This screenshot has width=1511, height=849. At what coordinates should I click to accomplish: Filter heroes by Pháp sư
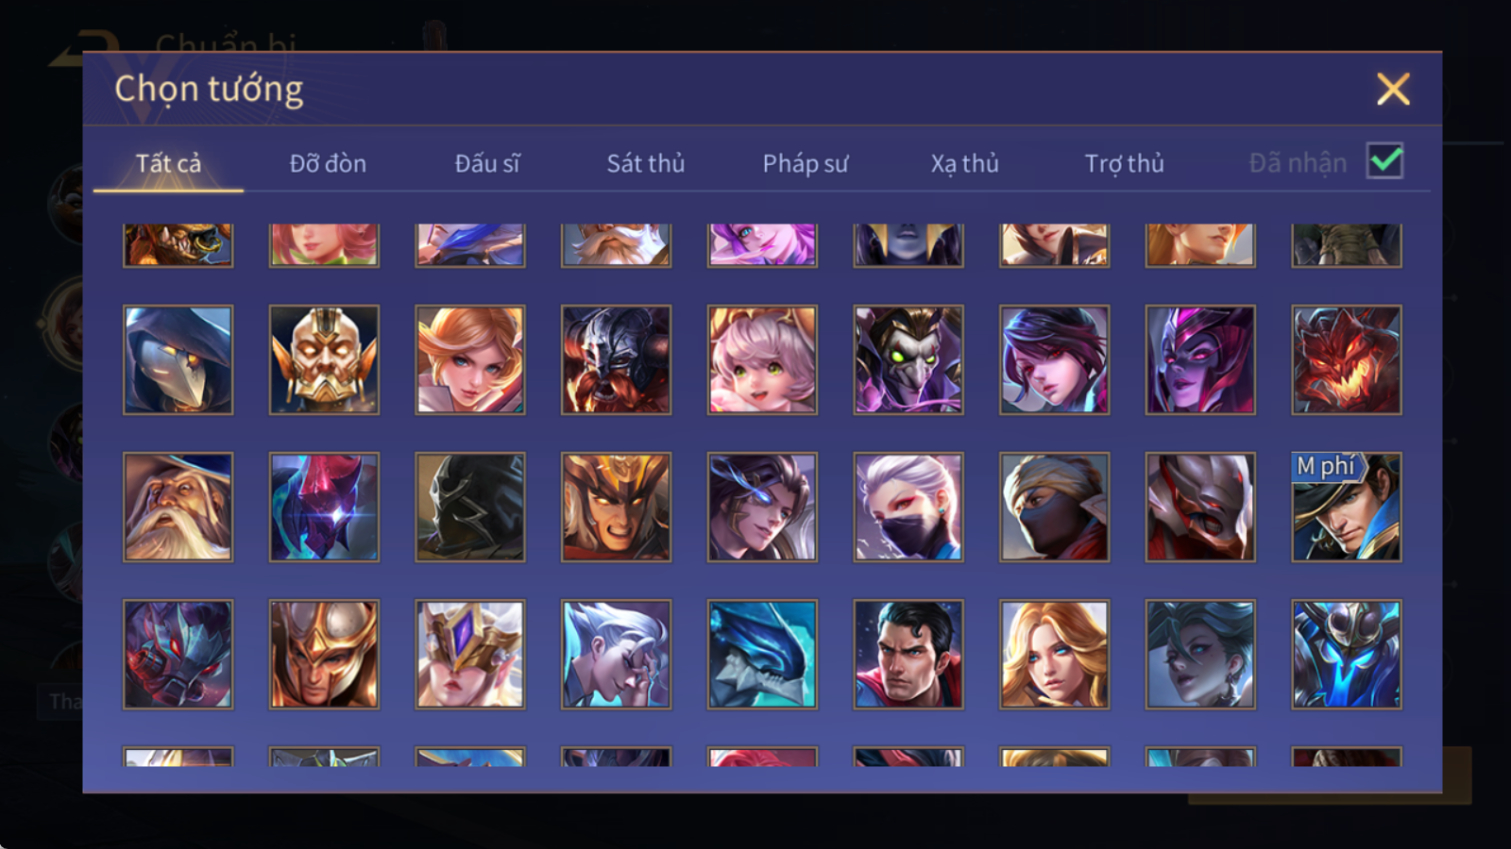(805, 163)
